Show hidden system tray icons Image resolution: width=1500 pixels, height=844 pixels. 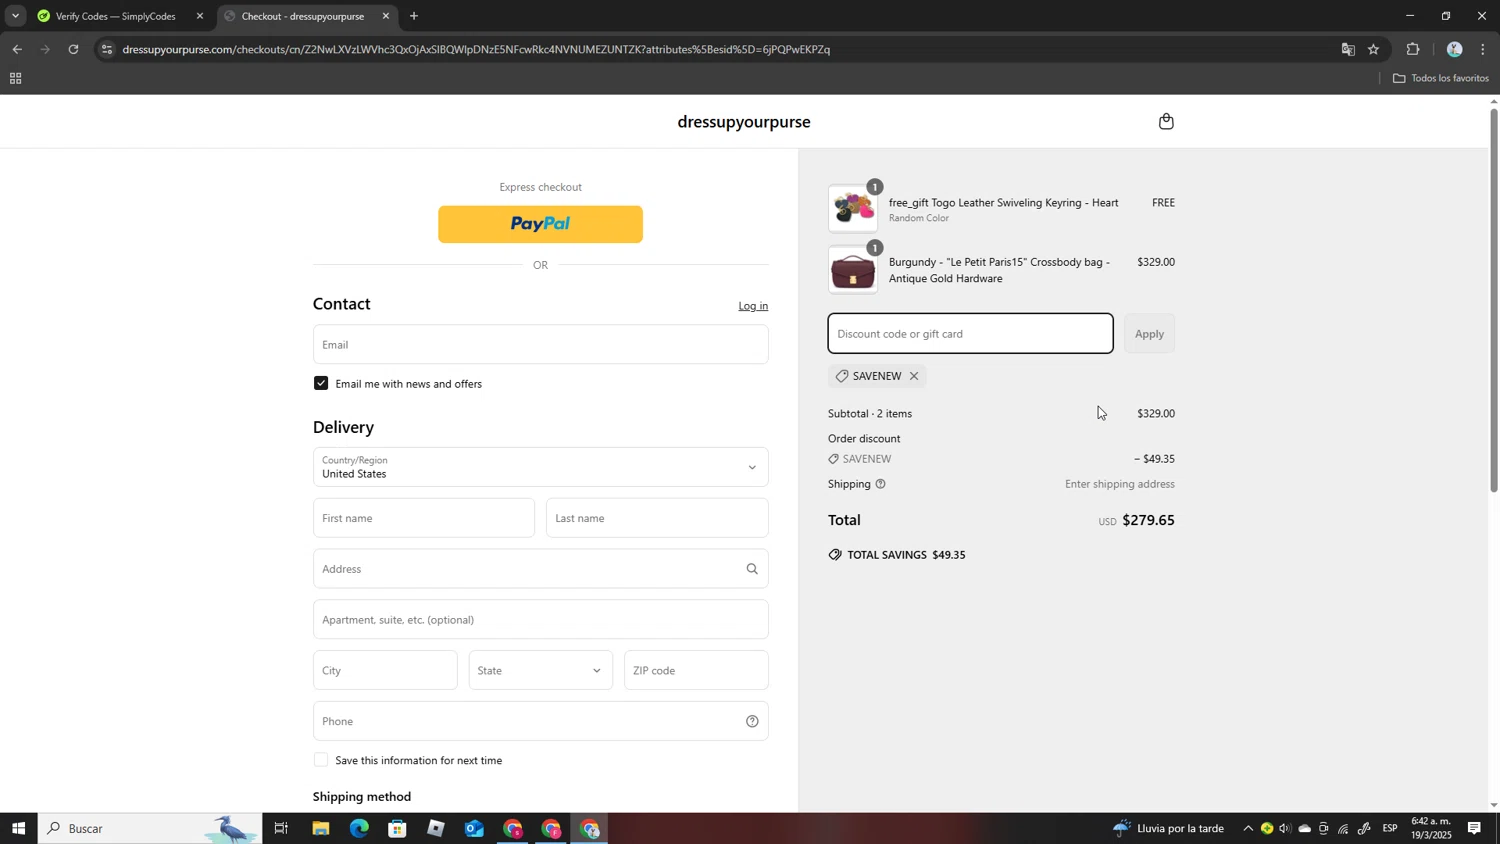[1247, 829]
